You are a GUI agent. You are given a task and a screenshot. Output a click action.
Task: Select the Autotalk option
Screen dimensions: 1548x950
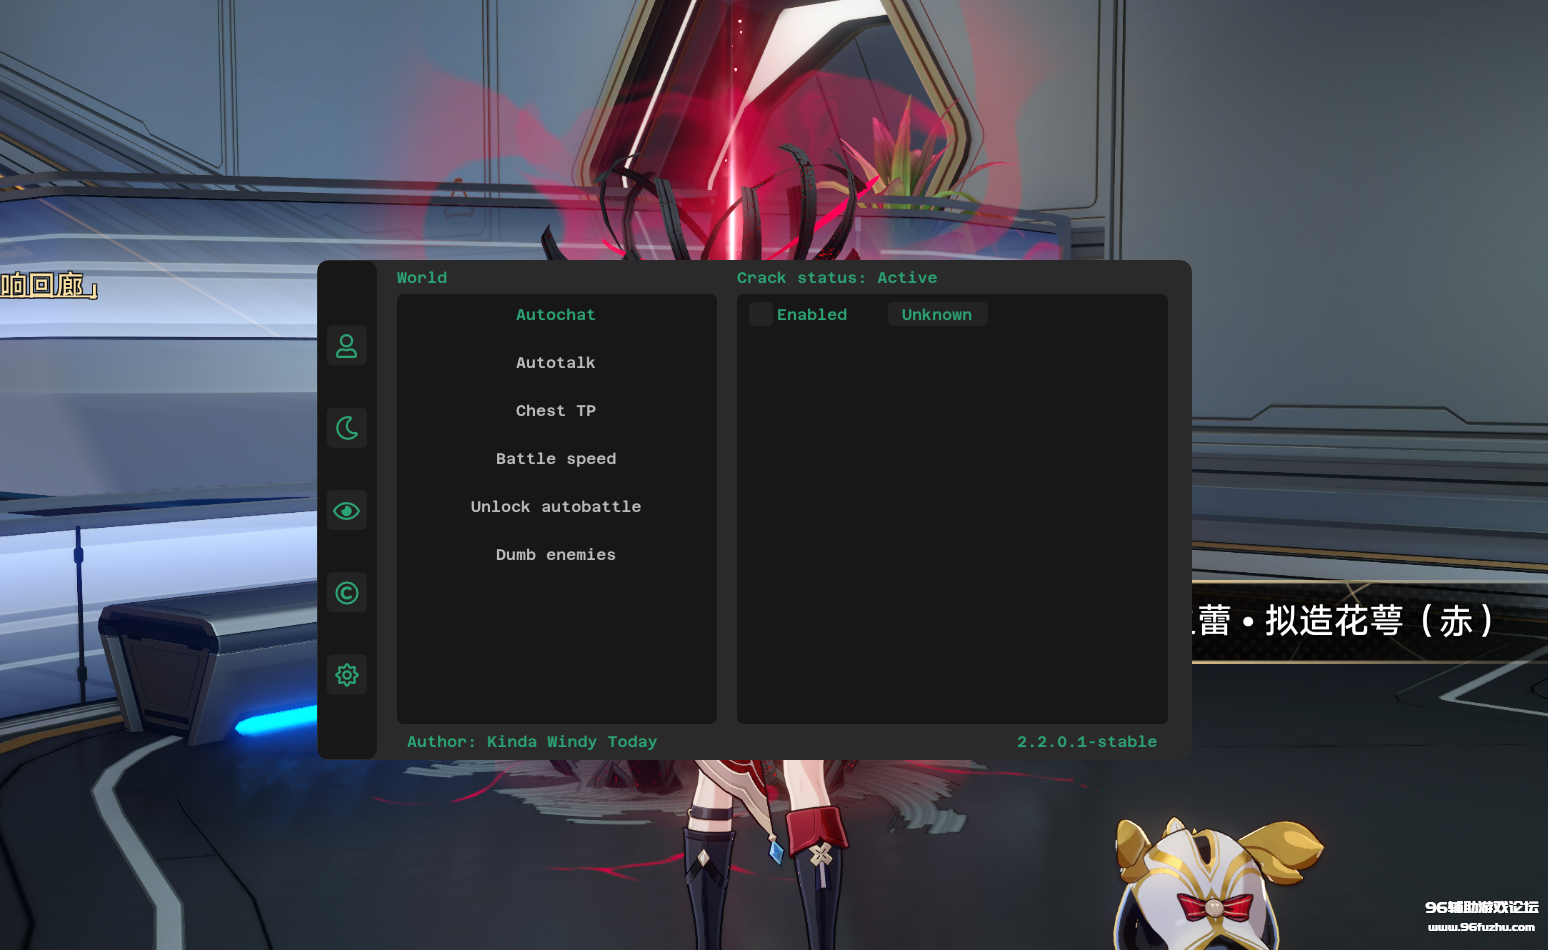(556, 363)
